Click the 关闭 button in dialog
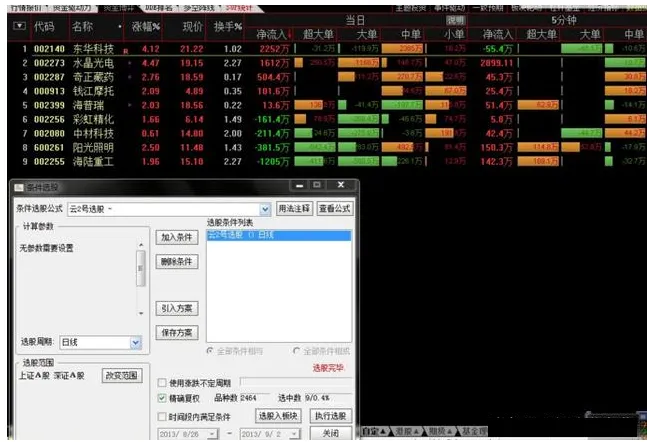The height and width of the screenshot is (442, 647). (331, 433)
